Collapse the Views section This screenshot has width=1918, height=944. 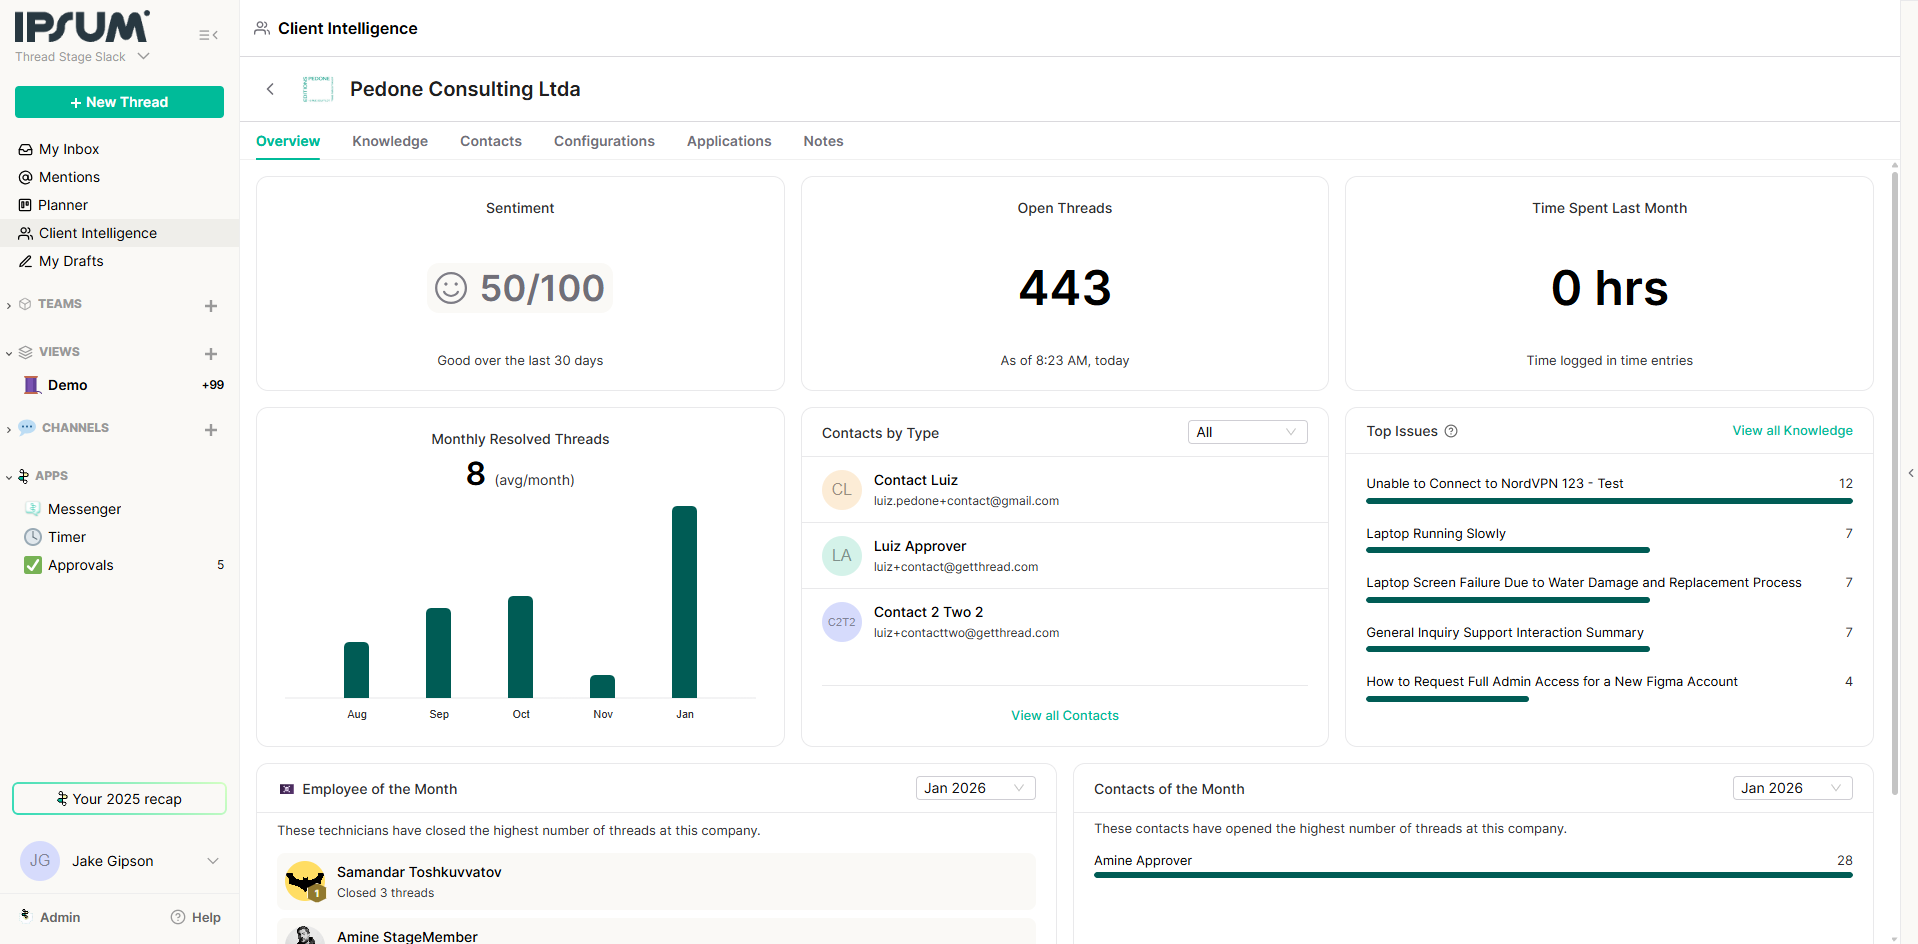(9, 353)
